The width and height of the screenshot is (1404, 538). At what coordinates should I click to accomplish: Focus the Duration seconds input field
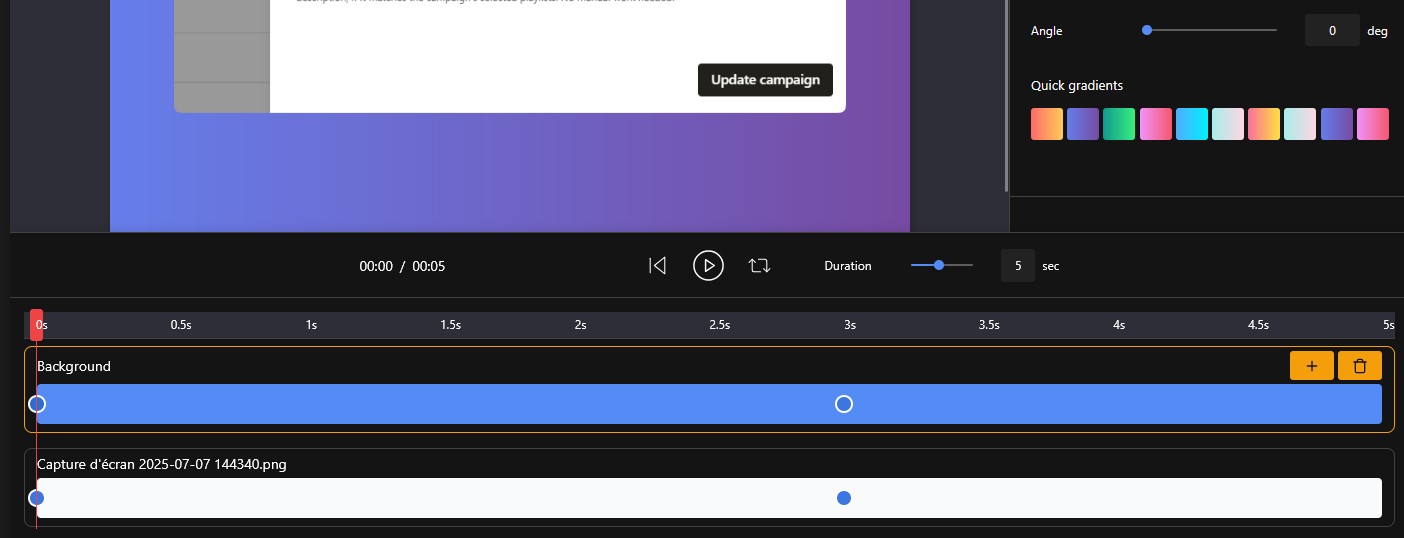pyautogui.click(x=1018, y=266)
